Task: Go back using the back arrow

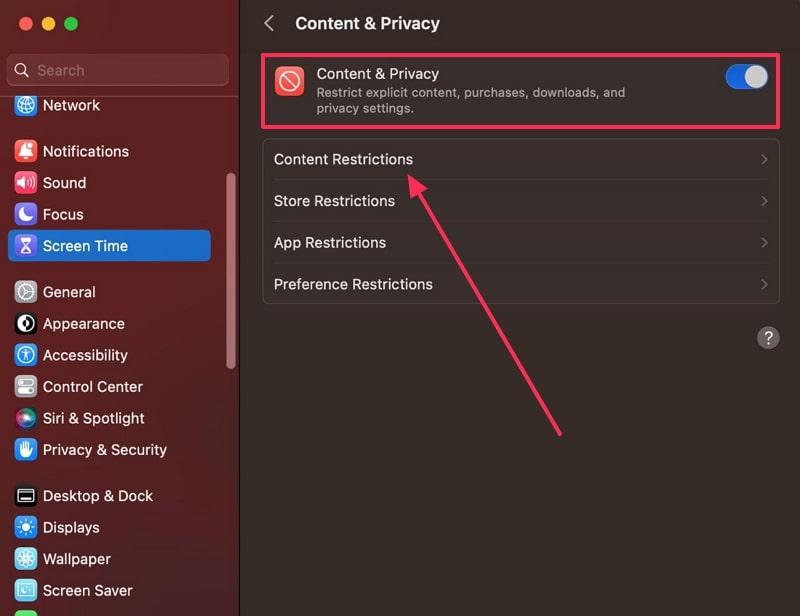Action: [x=269, y=23]
